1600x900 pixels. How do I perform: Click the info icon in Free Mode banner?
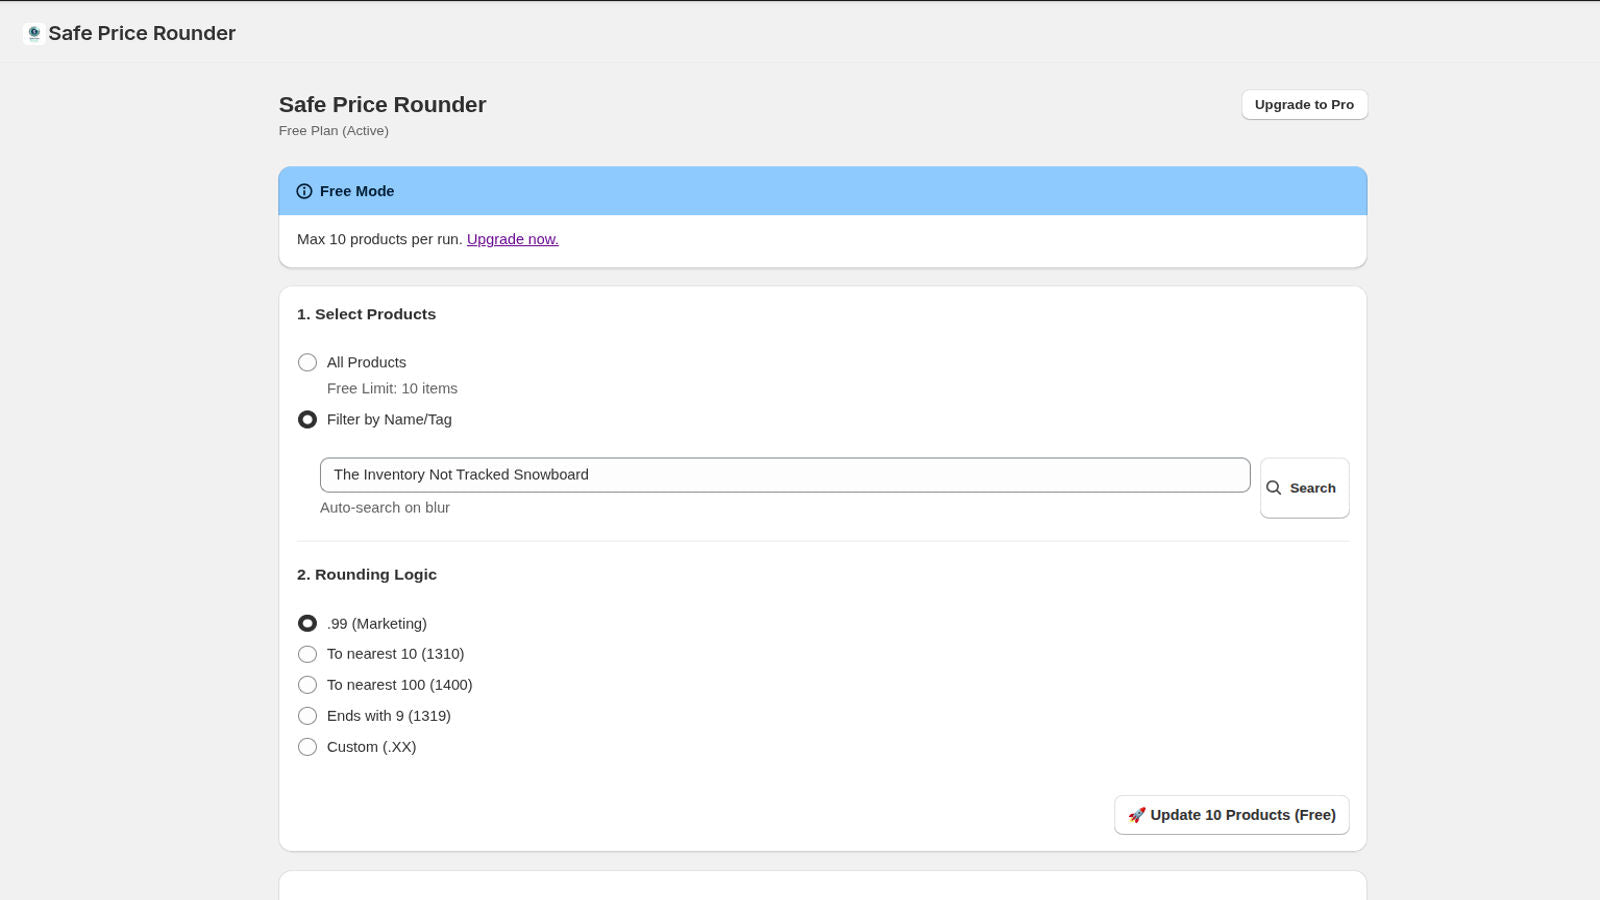click(304, 191)
